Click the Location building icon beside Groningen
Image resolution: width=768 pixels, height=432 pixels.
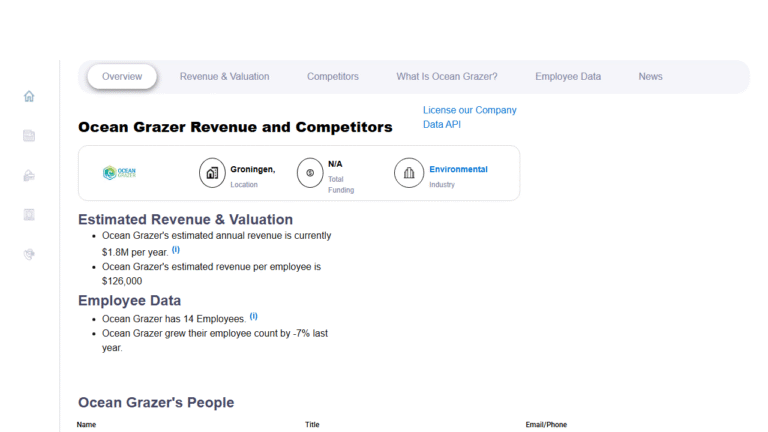click(212, 173)
